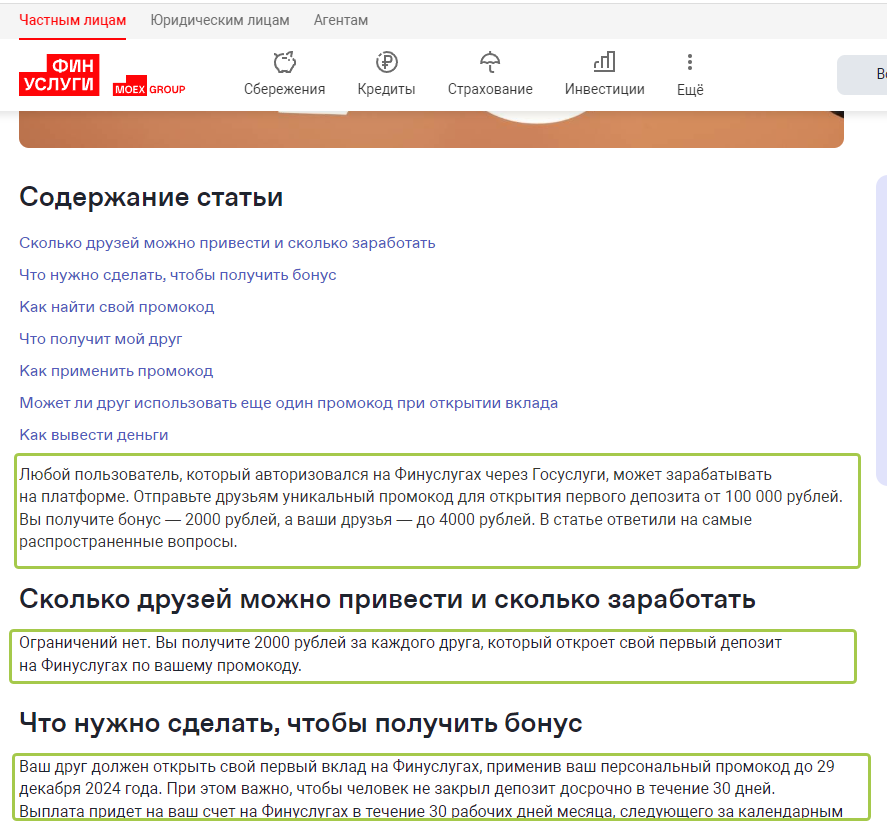Viewport: 887px width, 821px height.
Task: Click the 'Содержание статьи' heading
Action: [151, 197]
